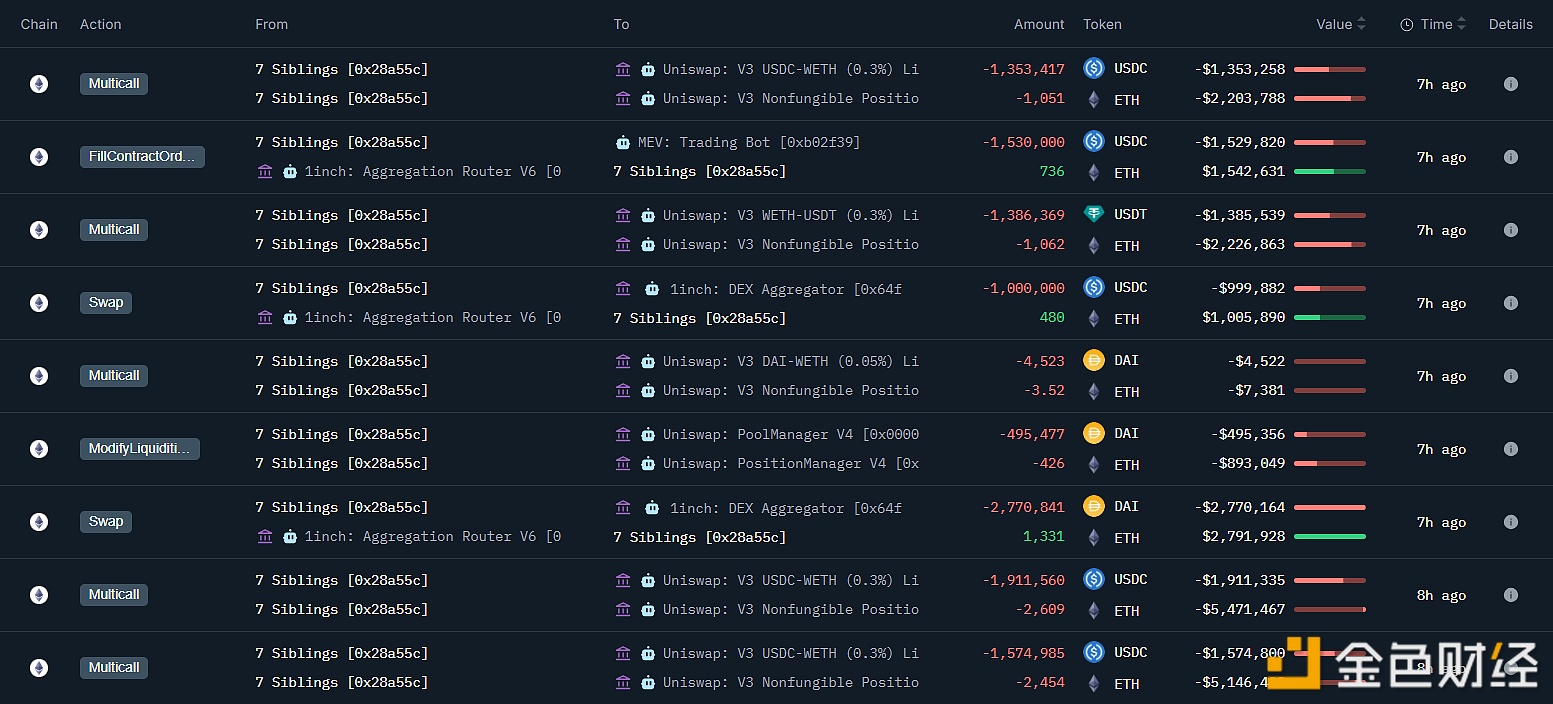
Task: Click the clock icon in the Time header
Action: 1406,25
